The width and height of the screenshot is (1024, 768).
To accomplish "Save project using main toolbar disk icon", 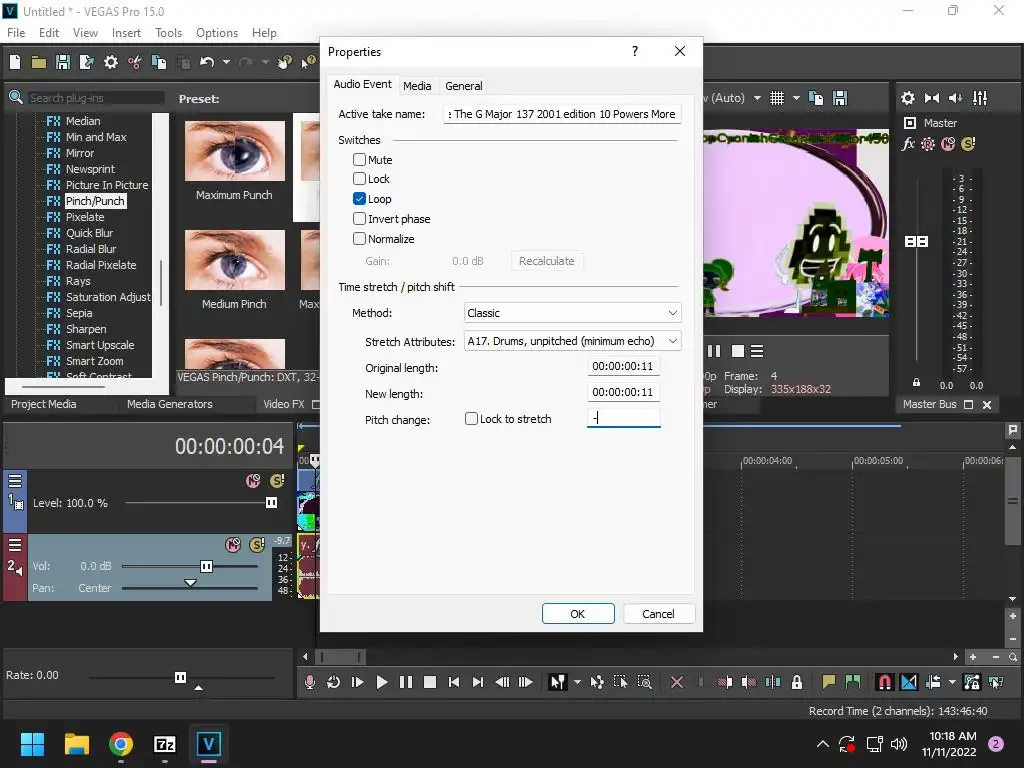I will click(x=63, y=62).
